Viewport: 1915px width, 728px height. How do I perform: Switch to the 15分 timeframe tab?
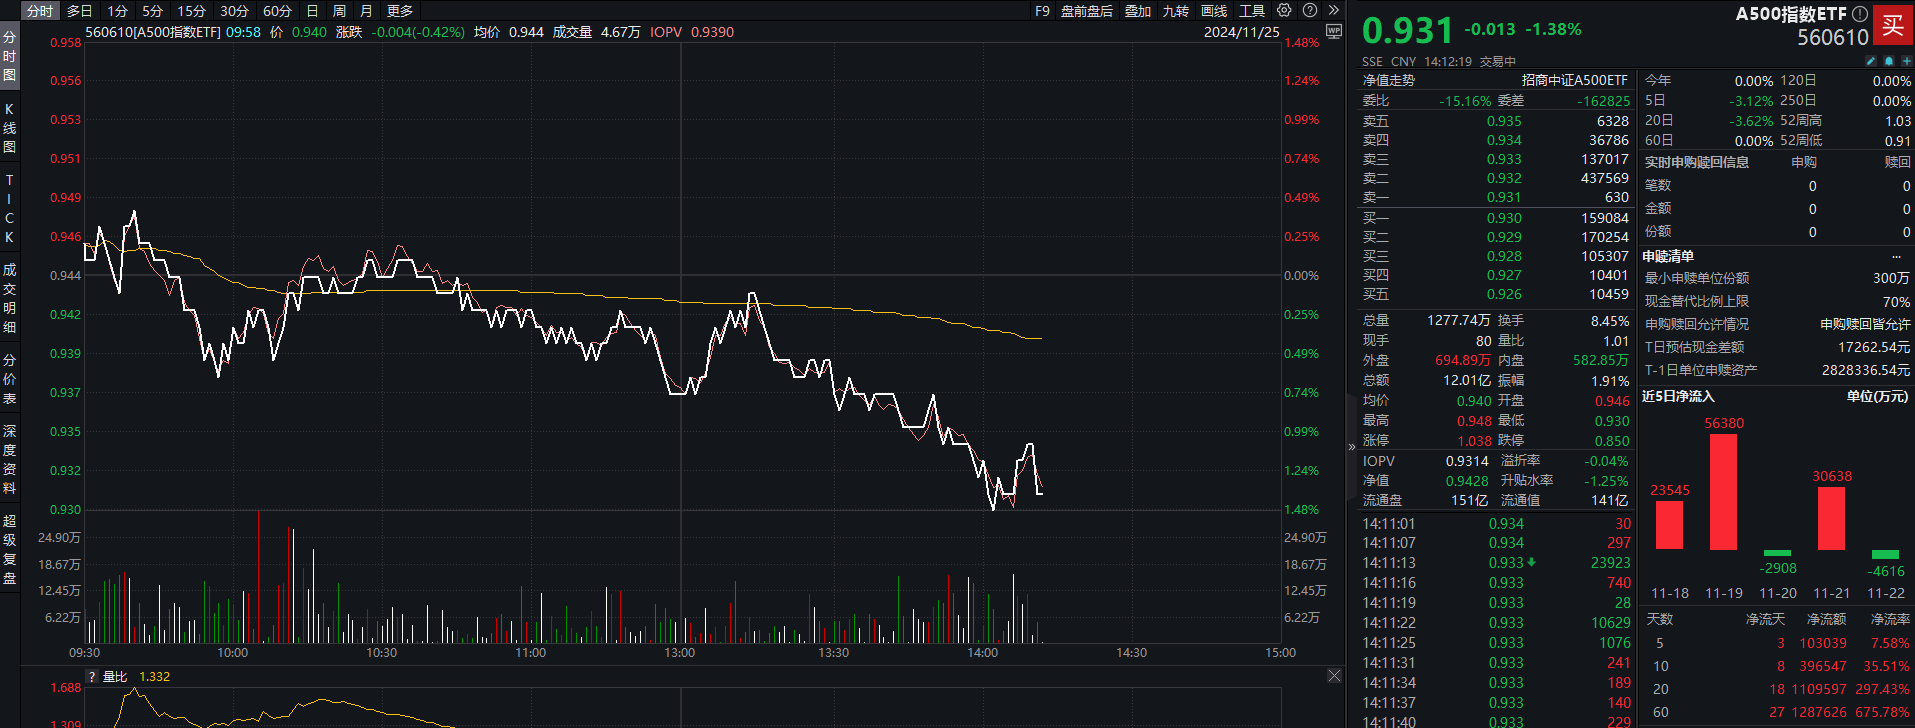point(191,11)
